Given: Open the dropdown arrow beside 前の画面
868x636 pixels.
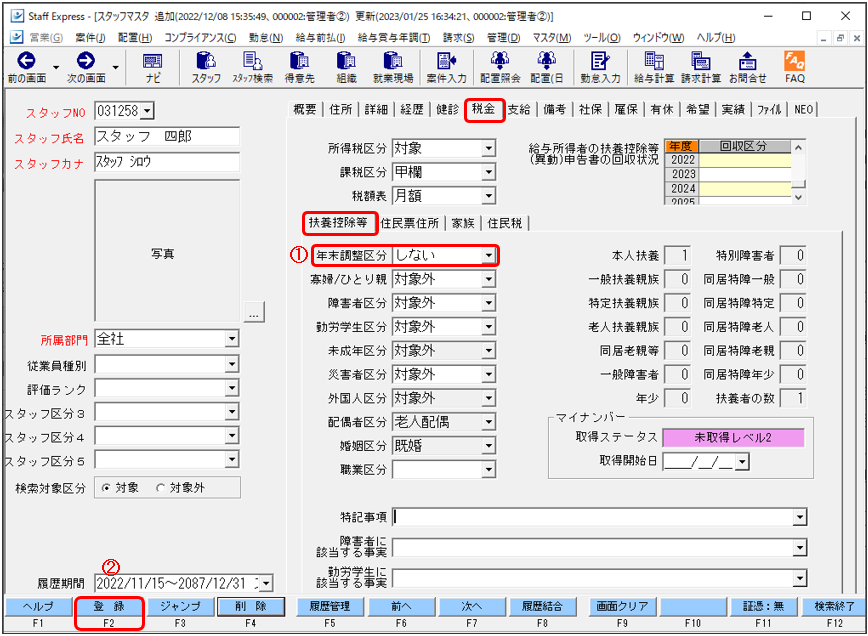Looking at the screenshot, I should [56, 68].
